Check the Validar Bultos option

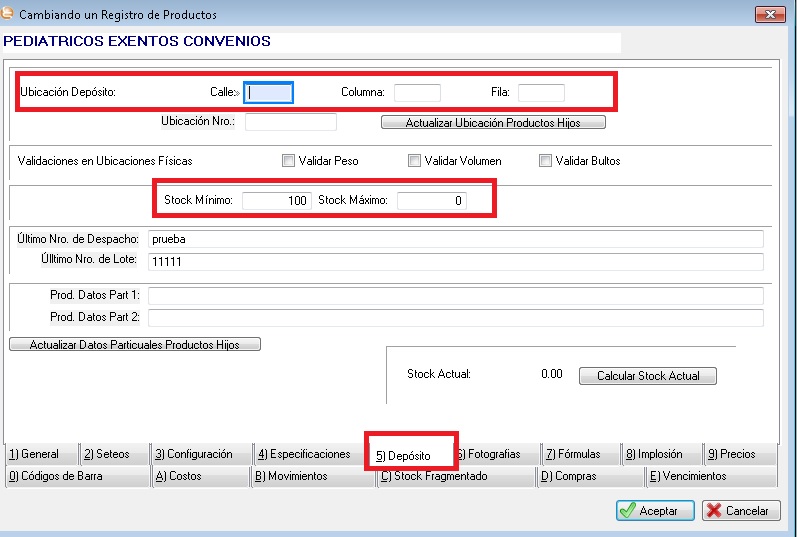tap(545, 161)
